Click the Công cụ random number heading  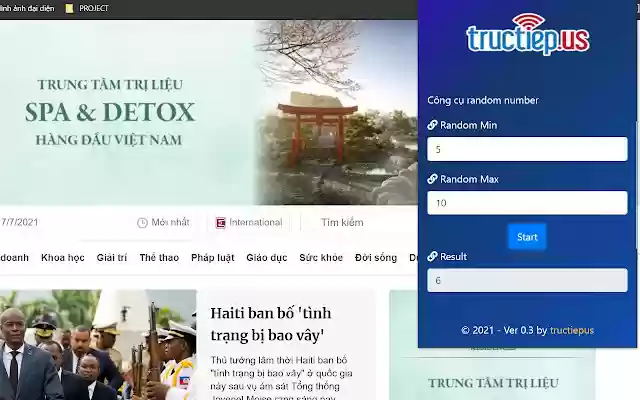click(x=483, y=100)
